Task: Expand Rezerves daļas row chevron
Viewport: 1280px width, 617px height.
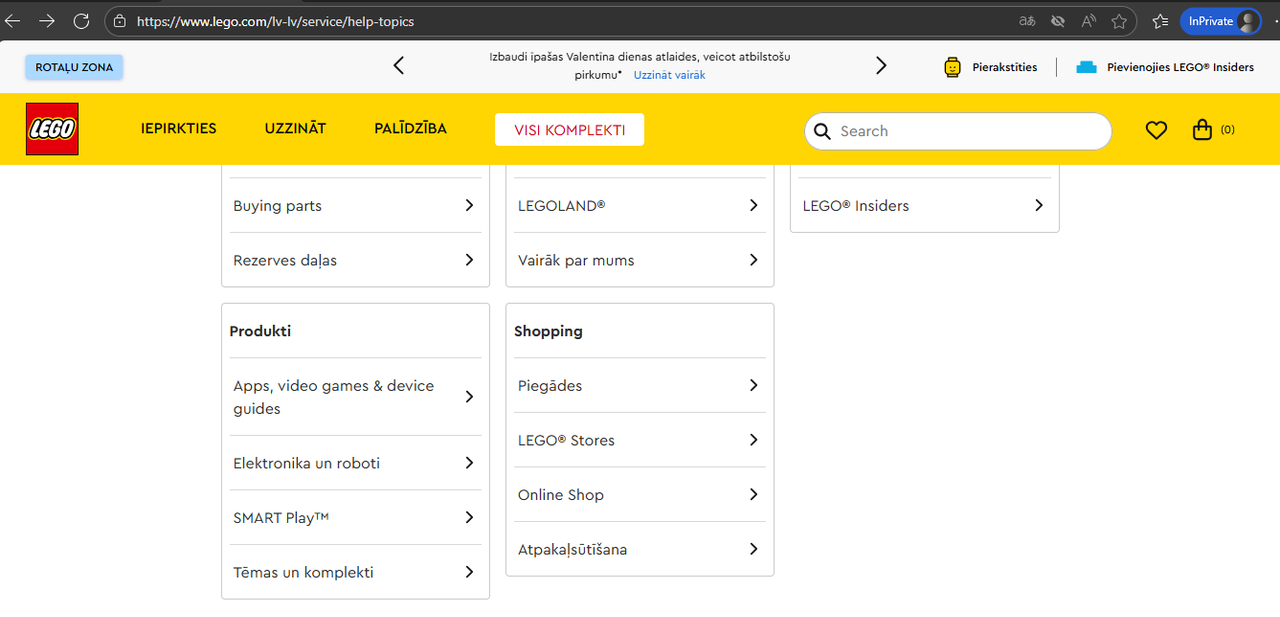Action: point(469,260)
